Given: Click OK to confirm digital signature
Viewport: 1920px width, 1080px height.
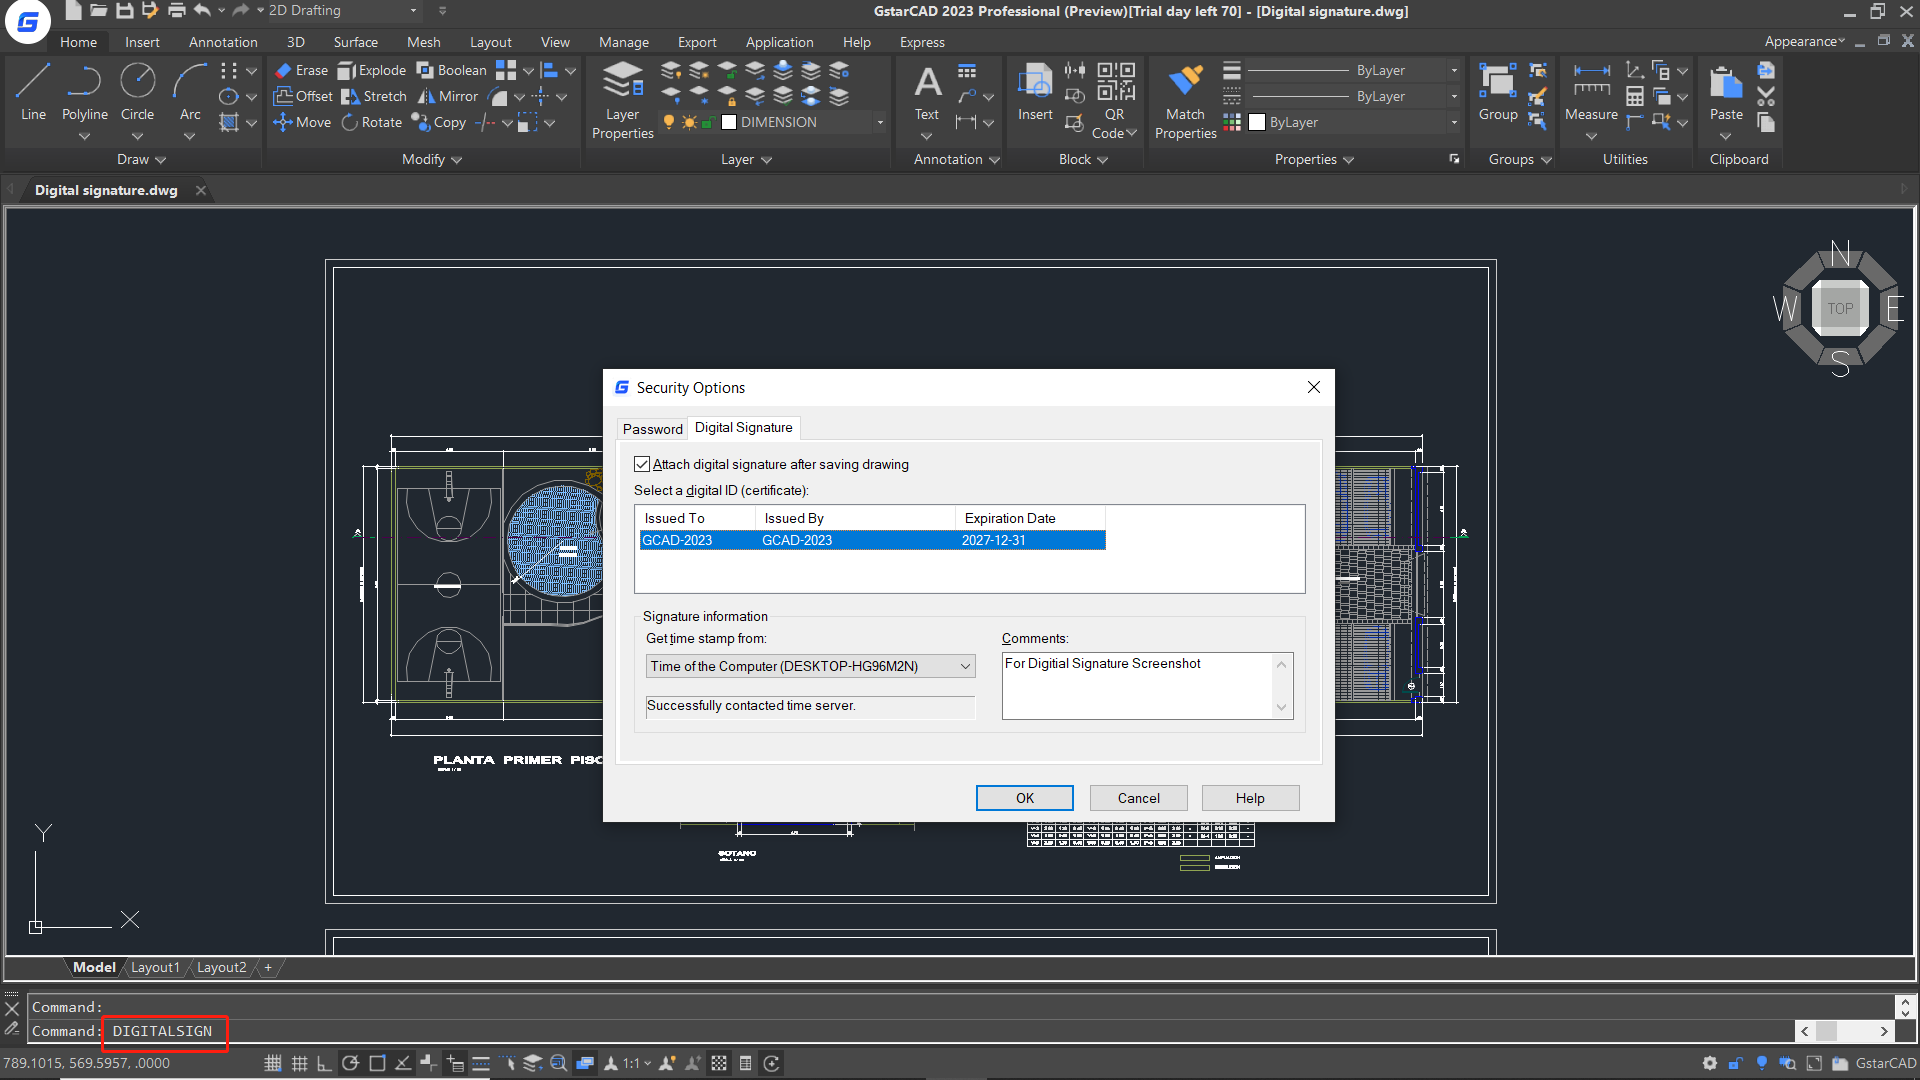Looking at the screenshot, I should [x=1025, y=796].
